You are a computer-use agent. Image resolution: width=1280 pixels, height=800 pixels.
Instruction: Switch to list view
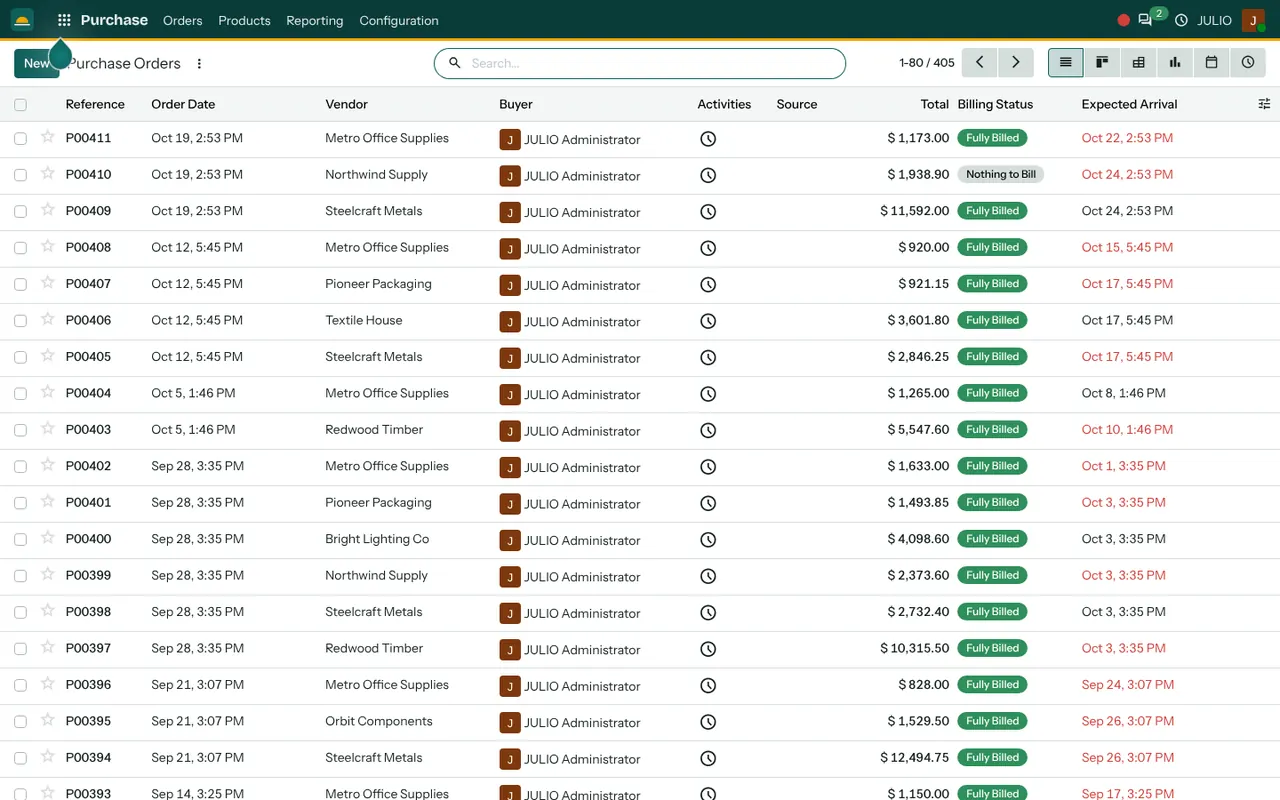[x=1066, y=62]
